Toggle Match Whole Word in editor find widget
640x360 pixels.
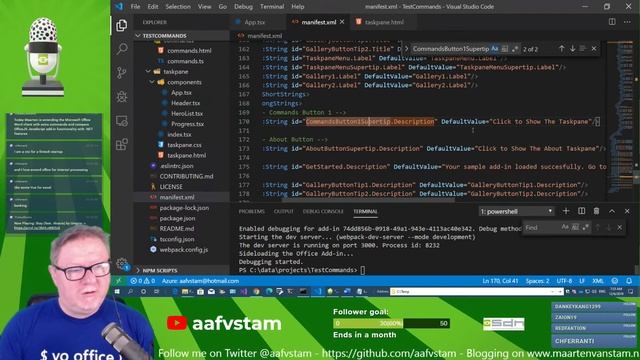[x=505, y=49]
